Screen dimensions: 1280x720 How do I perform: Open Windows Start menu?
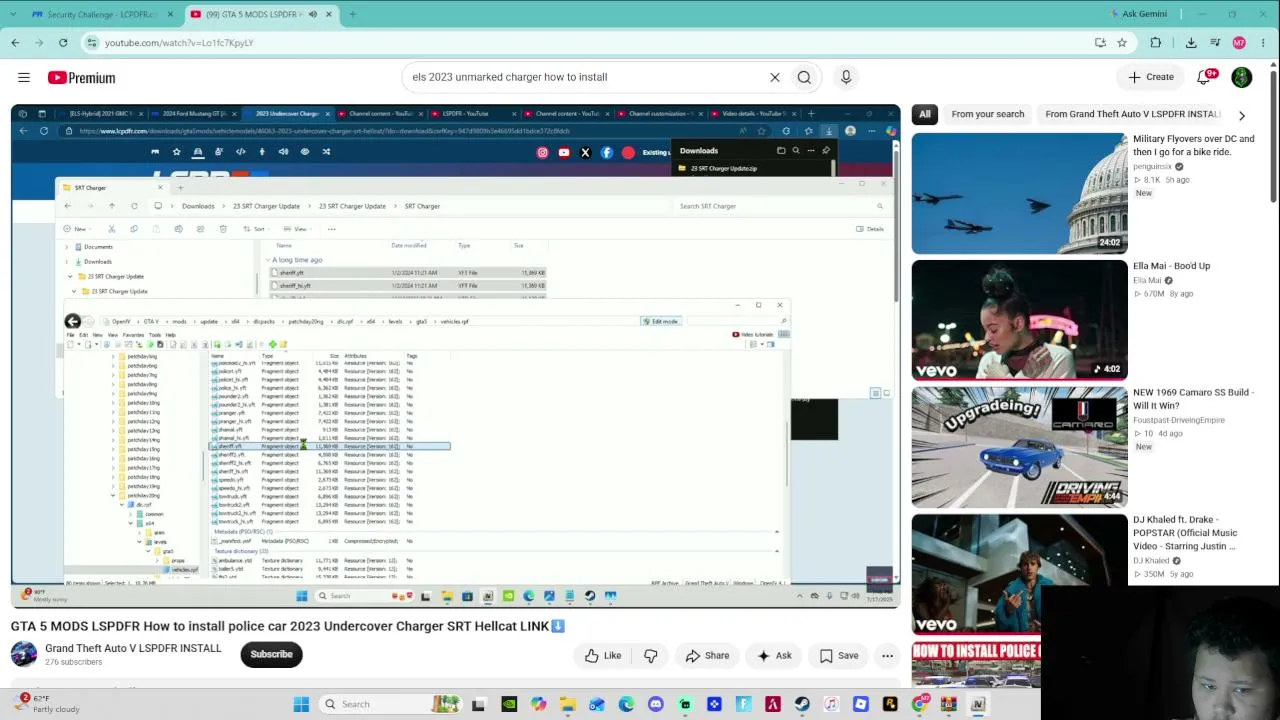point(301,704)
